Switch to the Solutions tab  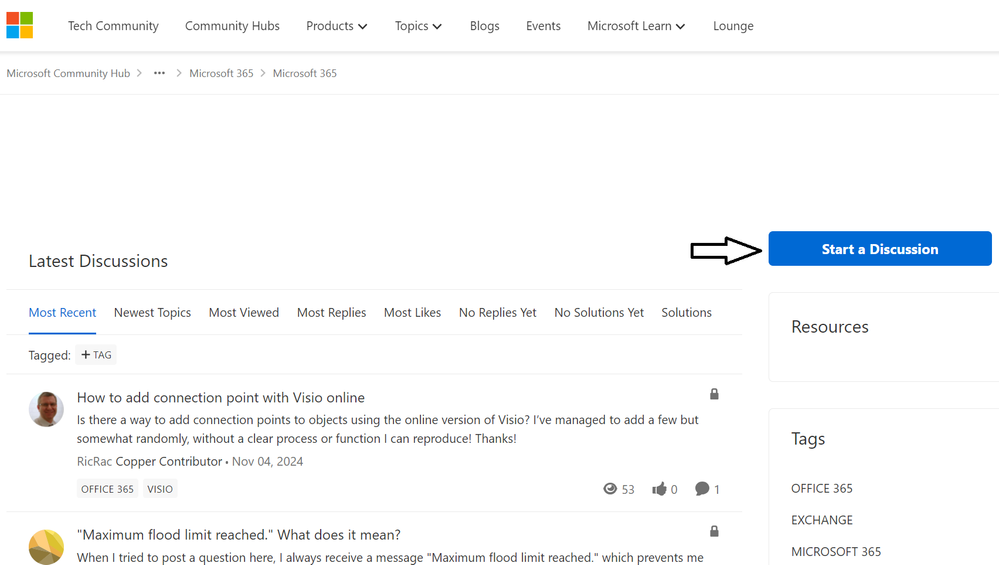click(x=686, y=313)
